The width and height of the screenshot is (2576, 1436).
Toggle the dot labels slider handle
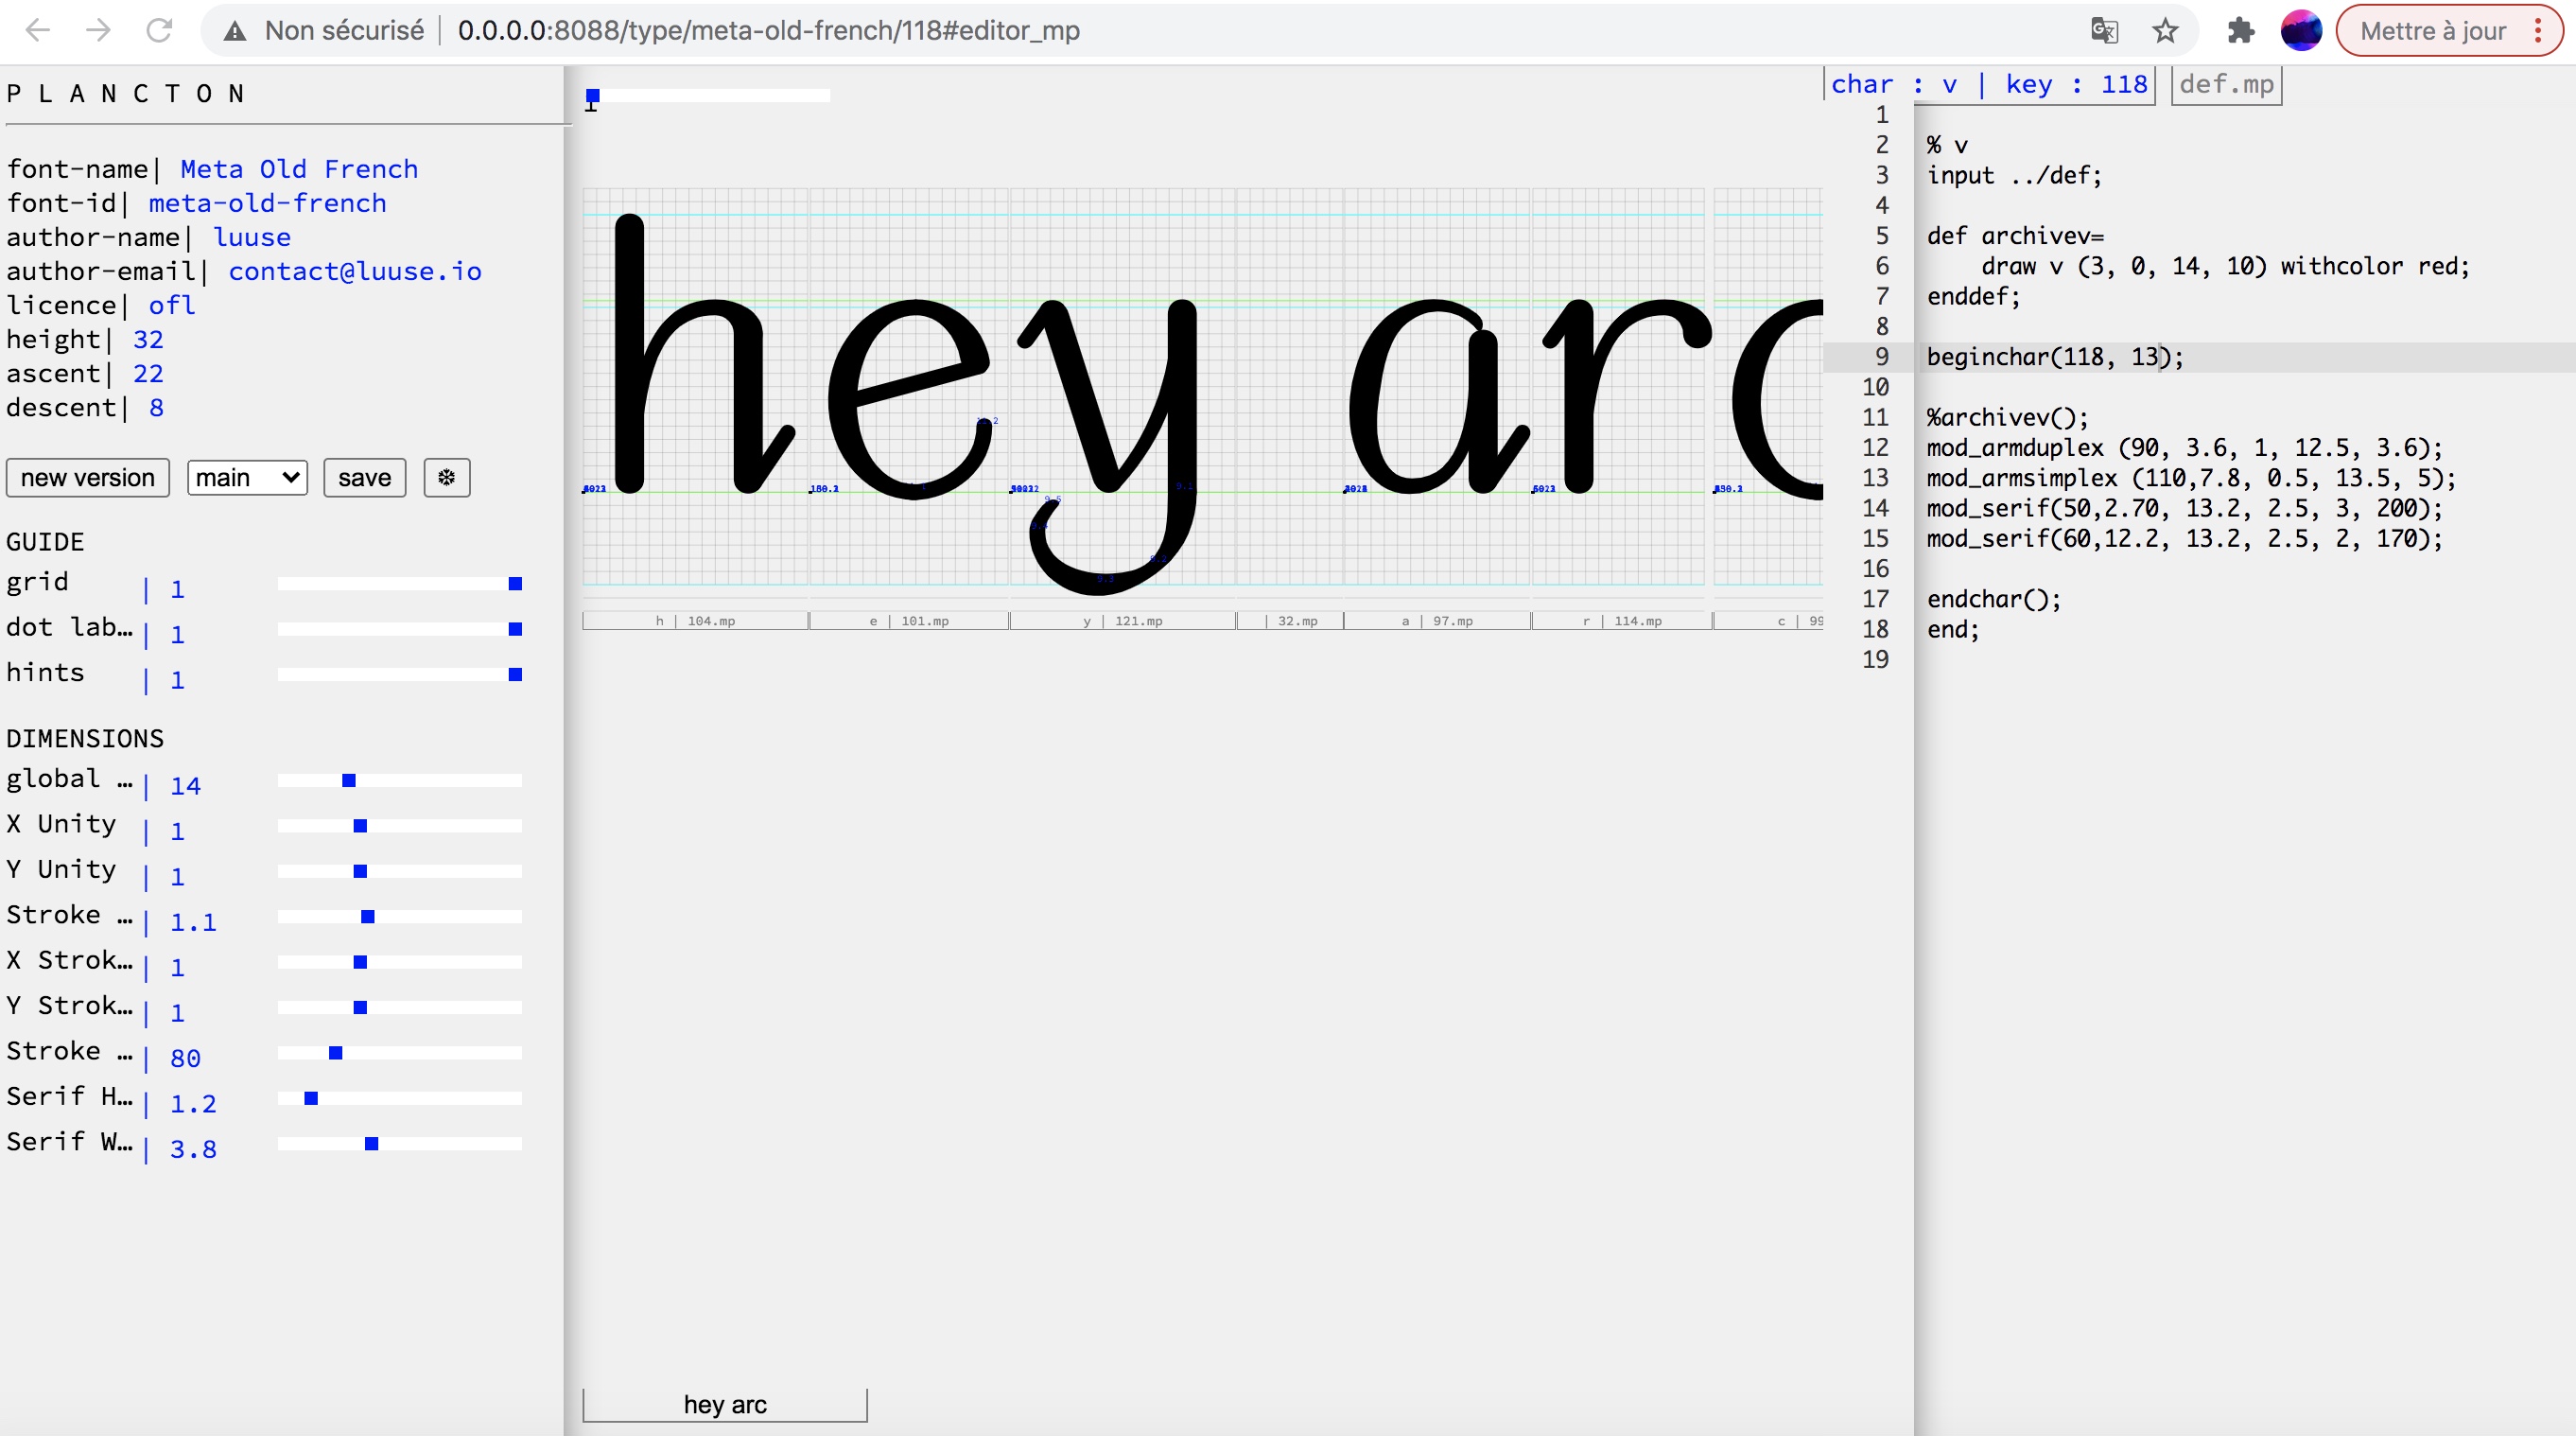coord(515,629)
